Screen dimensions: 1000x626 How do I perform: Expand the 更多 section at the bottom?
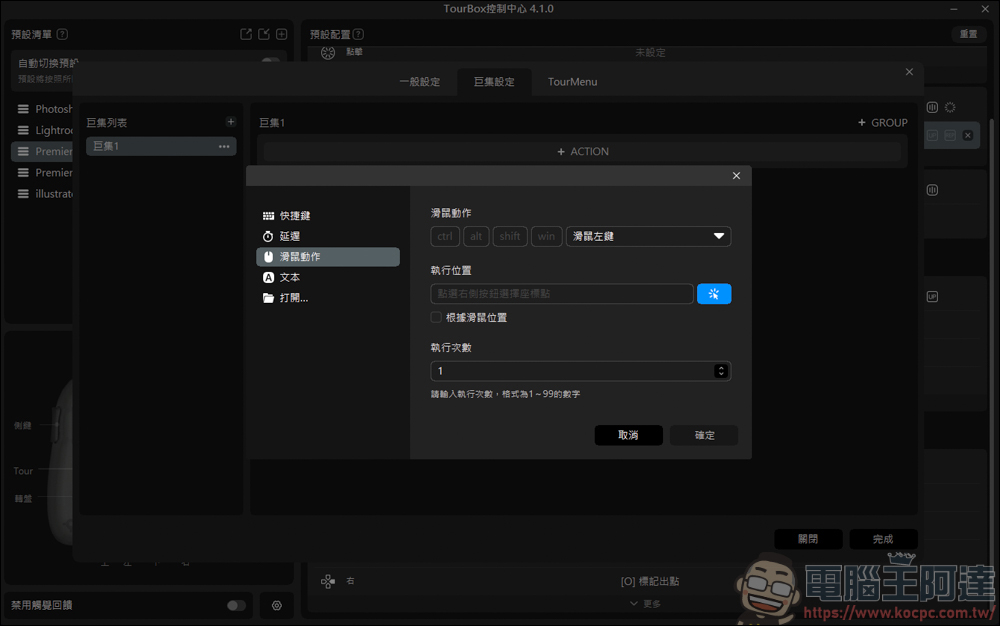click(x=645, y=604)
